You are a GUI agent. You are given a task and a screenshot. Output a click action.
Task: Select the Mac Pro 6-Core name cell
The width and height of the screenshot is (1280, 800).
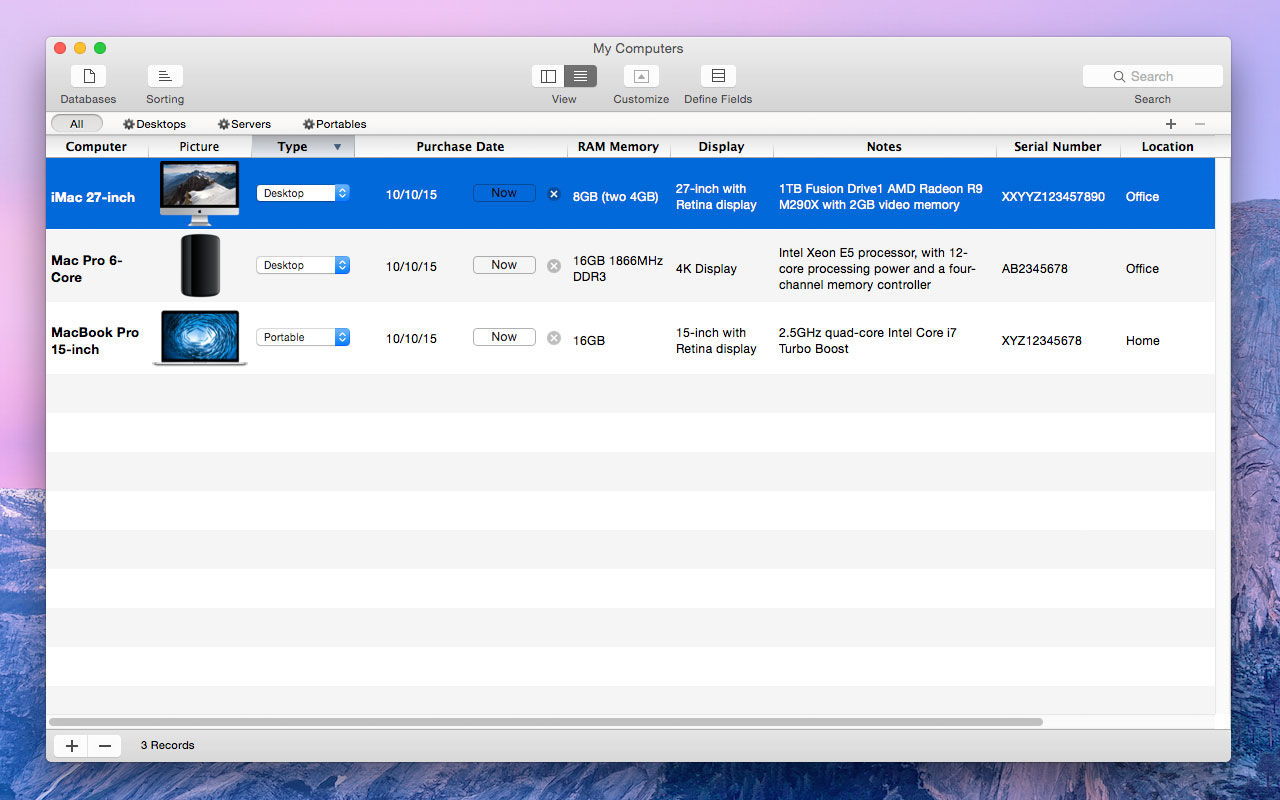click(87, 269)
